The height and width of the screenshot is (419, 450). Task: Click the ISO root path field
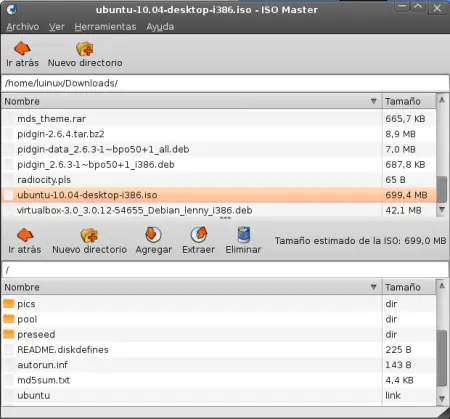tap(225, 270)
